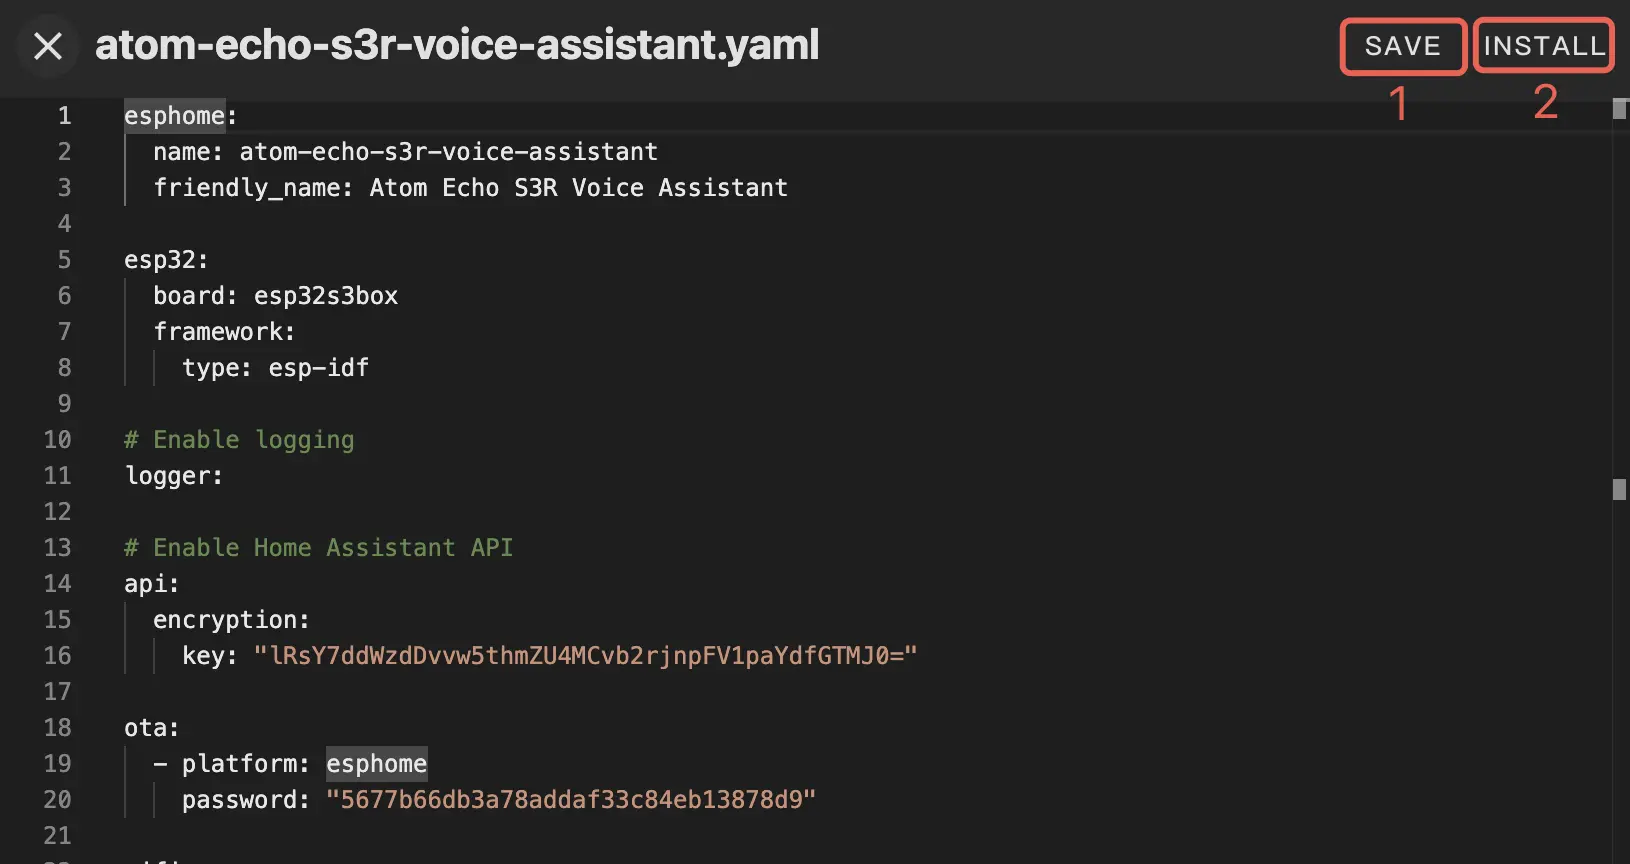Close the YAML editor with the X icon
Viewport: 1630px width, 864px height.
tap(48, 46)
